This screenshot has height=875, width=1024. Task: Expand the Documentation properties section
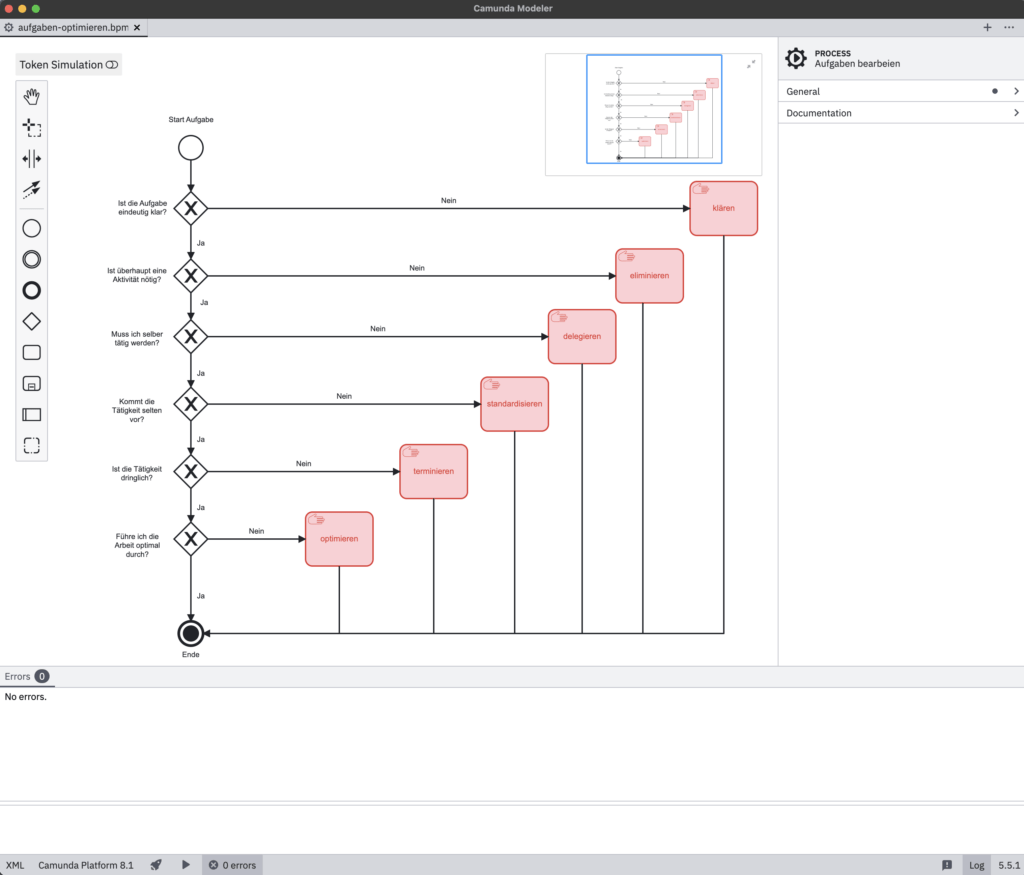(x=898, y=112)
